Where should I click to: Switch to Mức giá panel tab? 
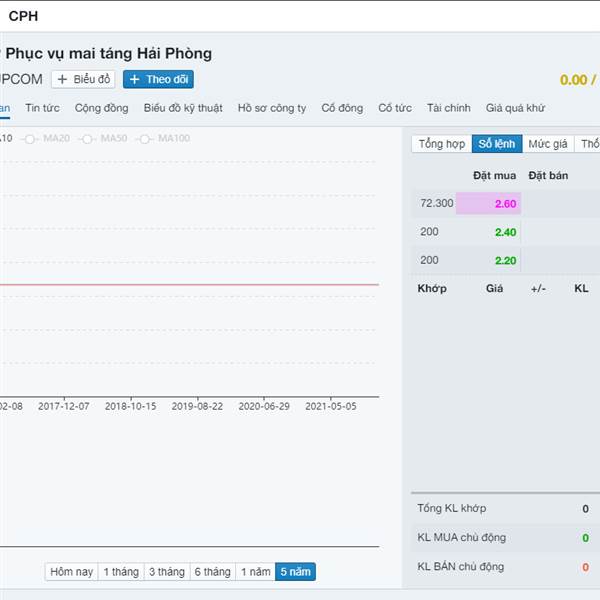tap(548, 144)
